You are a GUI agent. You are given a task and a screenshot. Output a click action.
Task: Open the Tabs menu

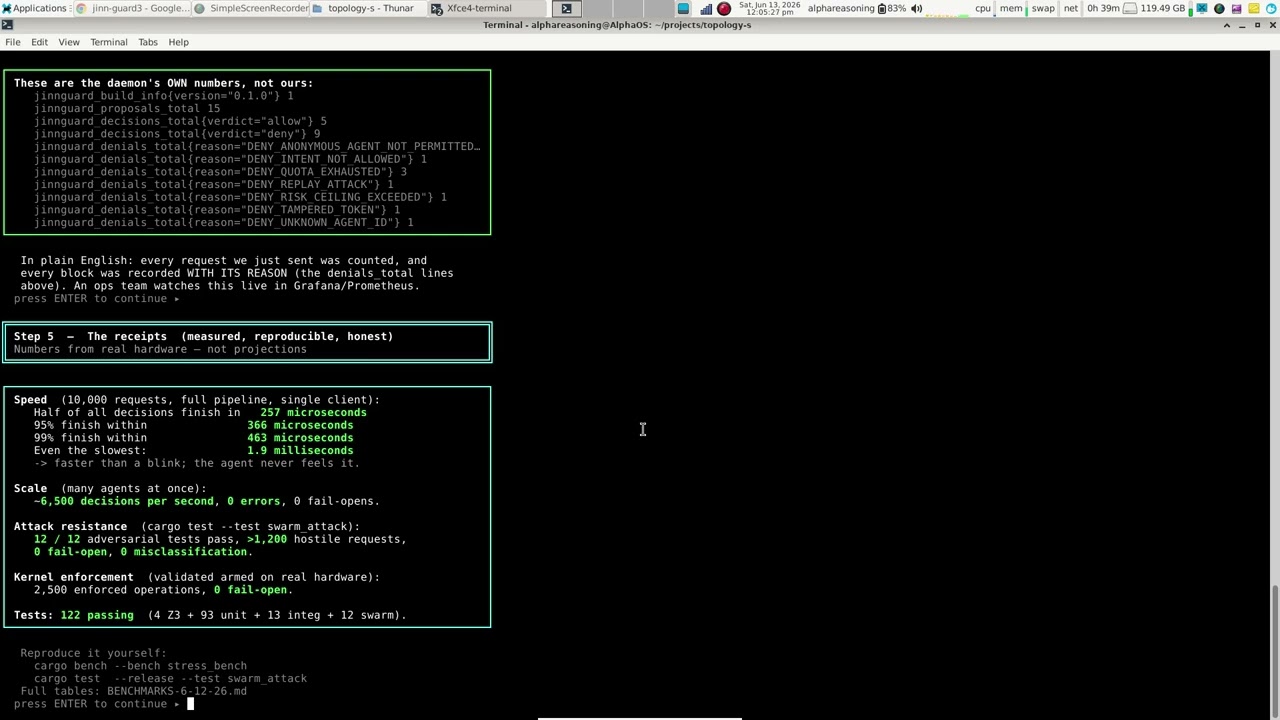(148, 42)
